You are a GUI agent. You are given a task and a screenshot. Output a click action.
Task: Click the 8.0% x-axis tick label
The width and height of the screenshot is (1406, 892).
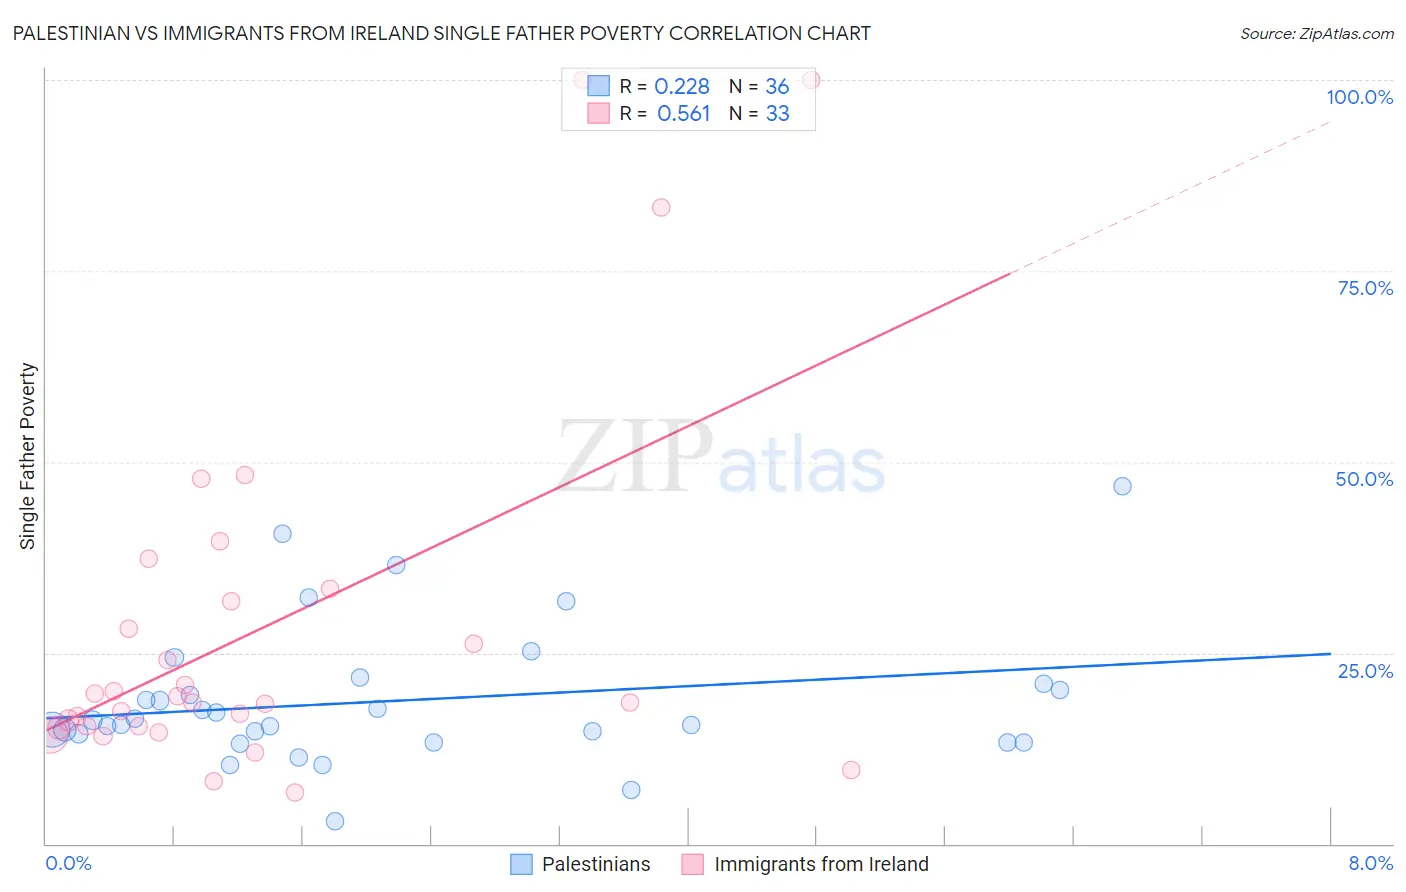coord(1370,863)
